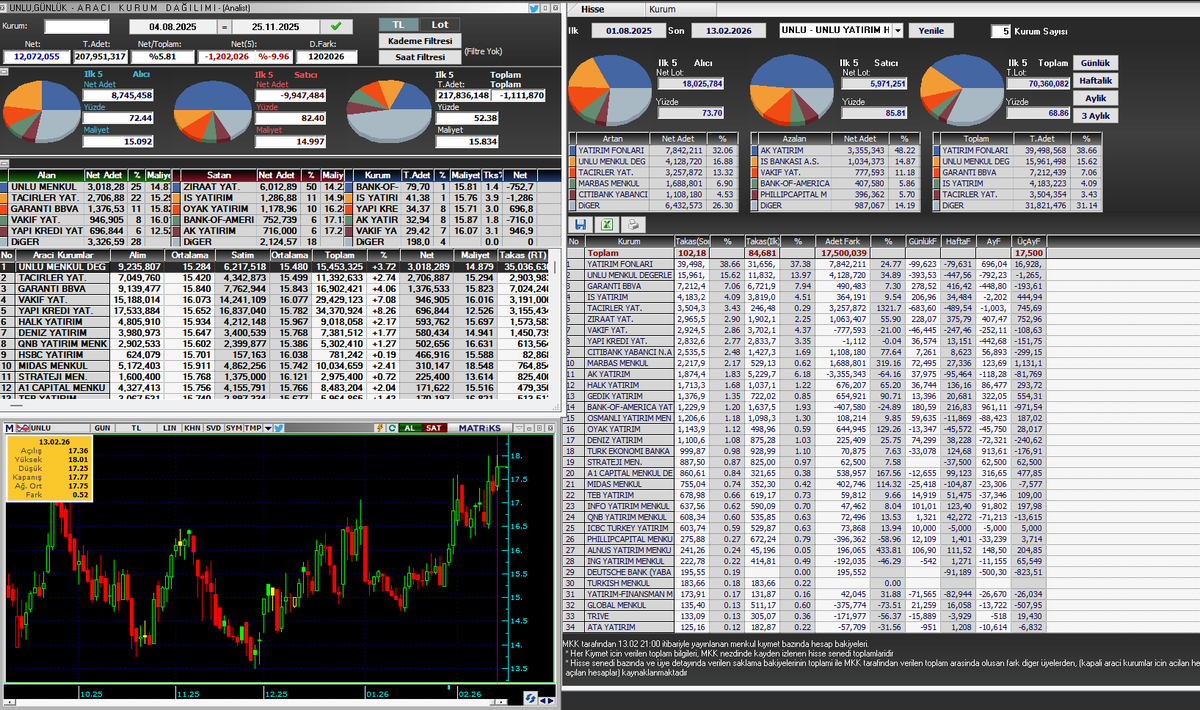Click the Saat Filtresi button
This screenshot has width=1200, height=710.
click(419, 57)
